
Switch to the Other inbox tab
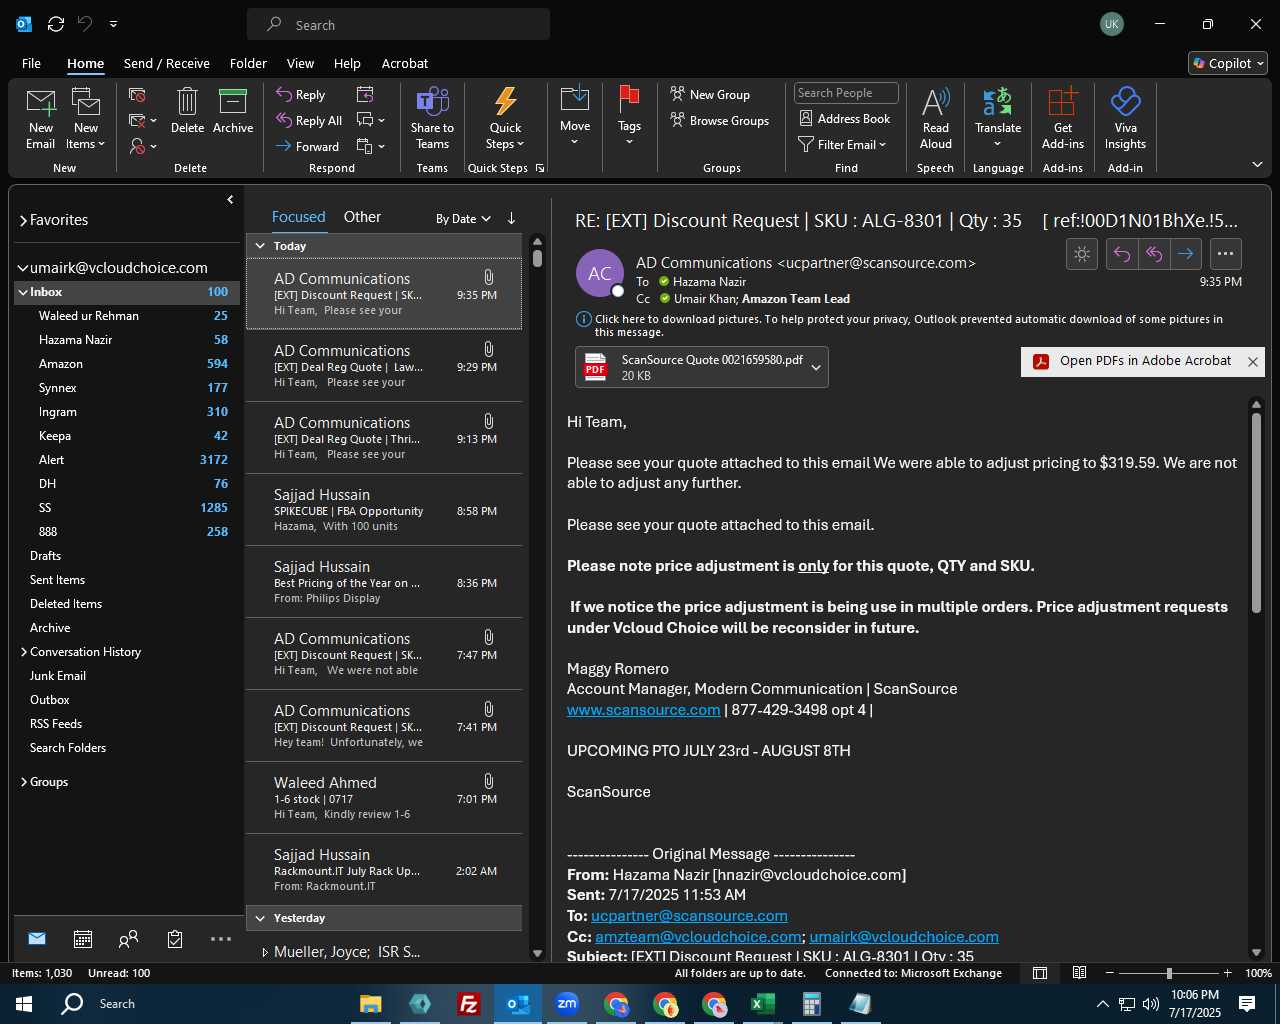pyautogui.click(x=362, y=217)
